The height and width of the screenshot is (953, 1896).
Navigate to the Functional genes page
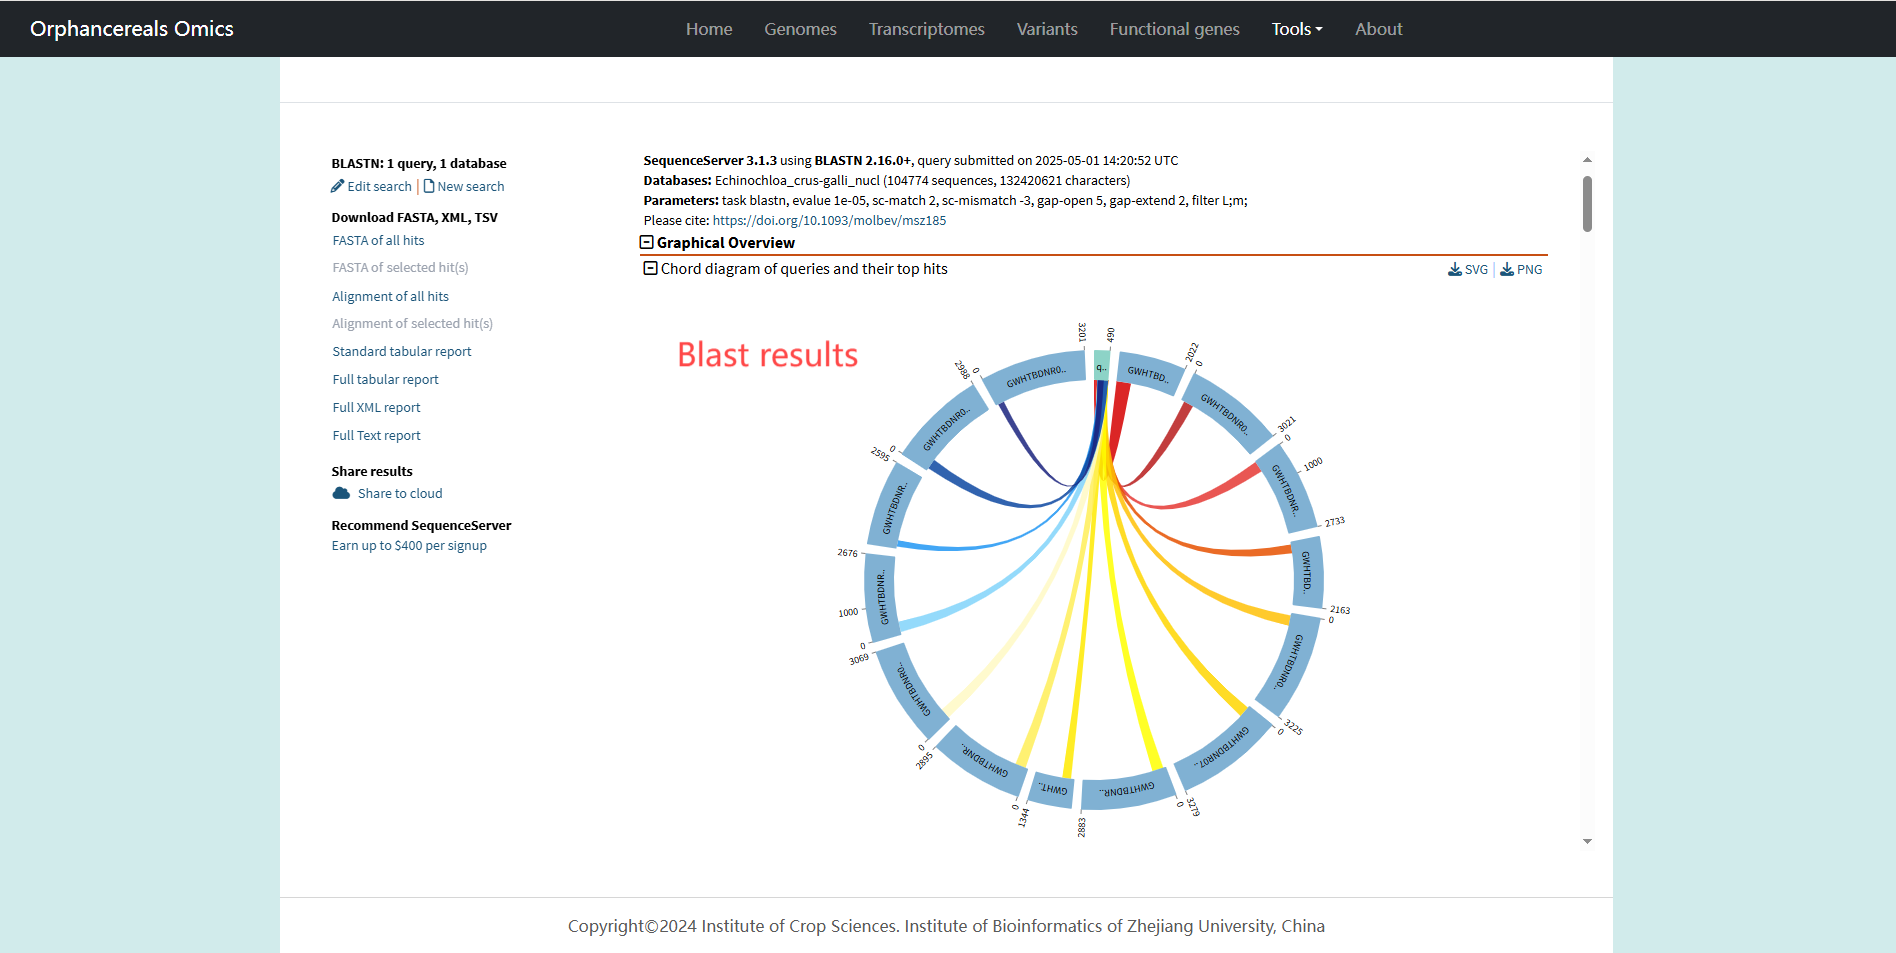[1174, 29]
